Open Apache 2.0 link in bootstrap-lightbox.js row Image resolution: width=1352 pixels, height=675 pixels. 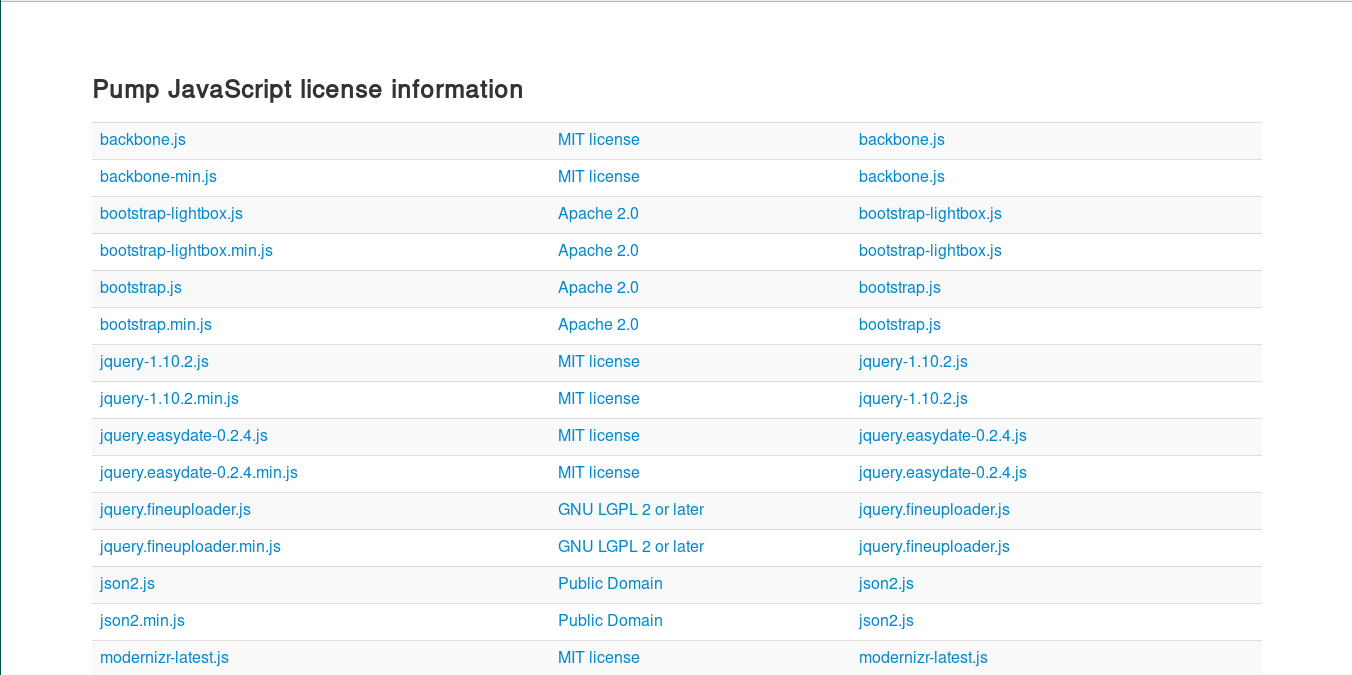pos(598,214)
